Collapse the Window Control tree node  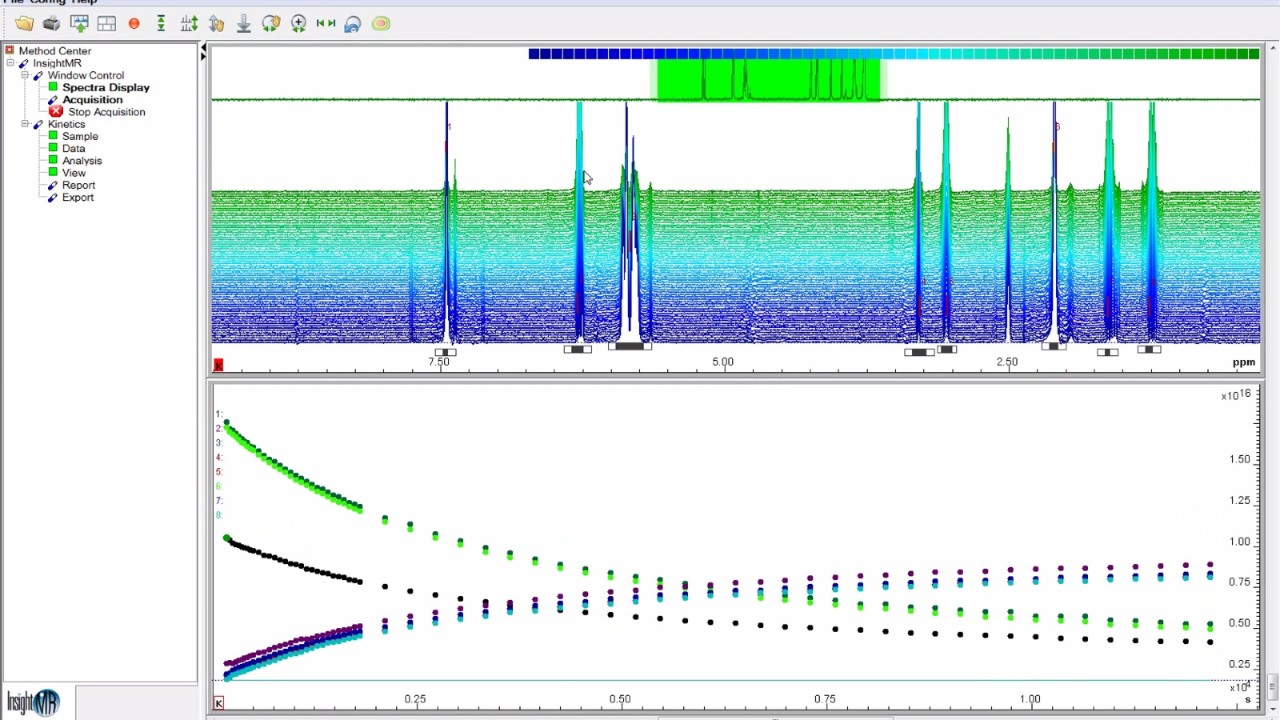25,76
